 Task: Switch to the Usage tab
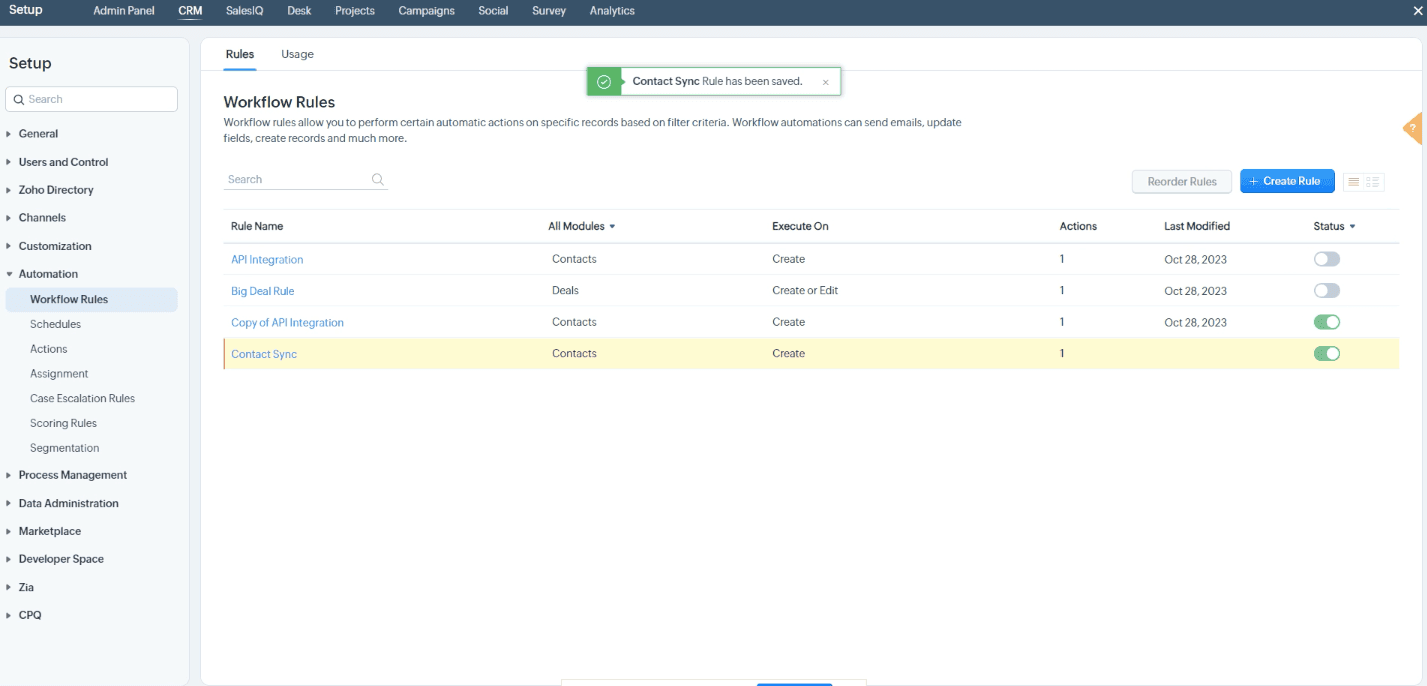pos(297,54)
